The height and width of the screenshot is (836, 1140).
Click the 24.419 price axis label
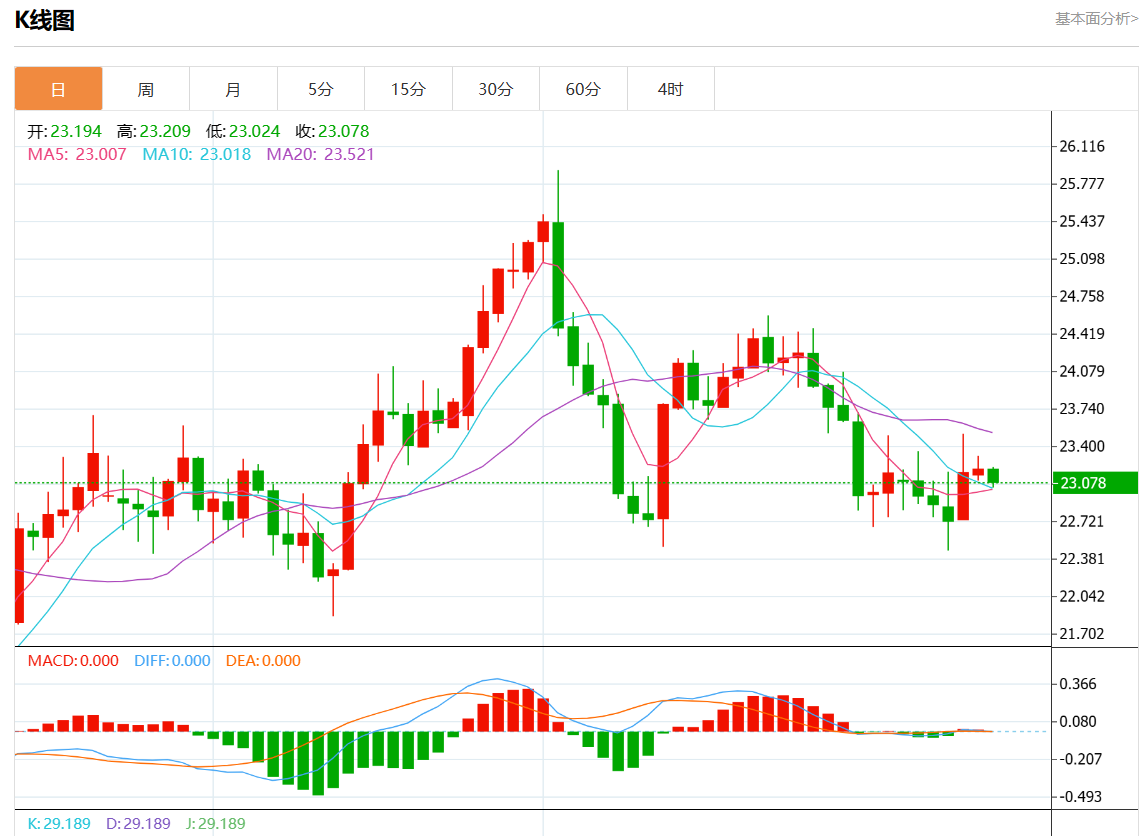(1082, 334)
